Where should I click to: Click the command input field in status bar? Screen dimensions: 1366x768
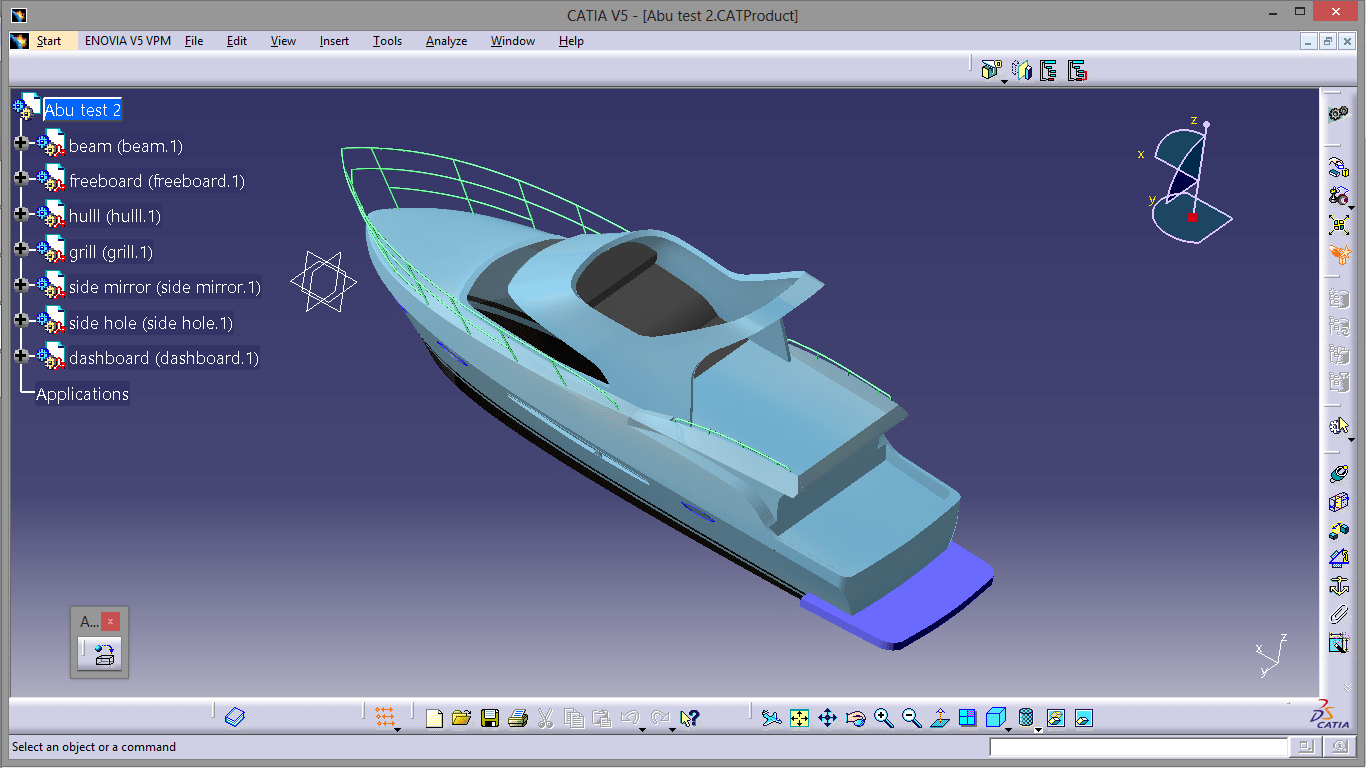click(x=1139, y=747)
